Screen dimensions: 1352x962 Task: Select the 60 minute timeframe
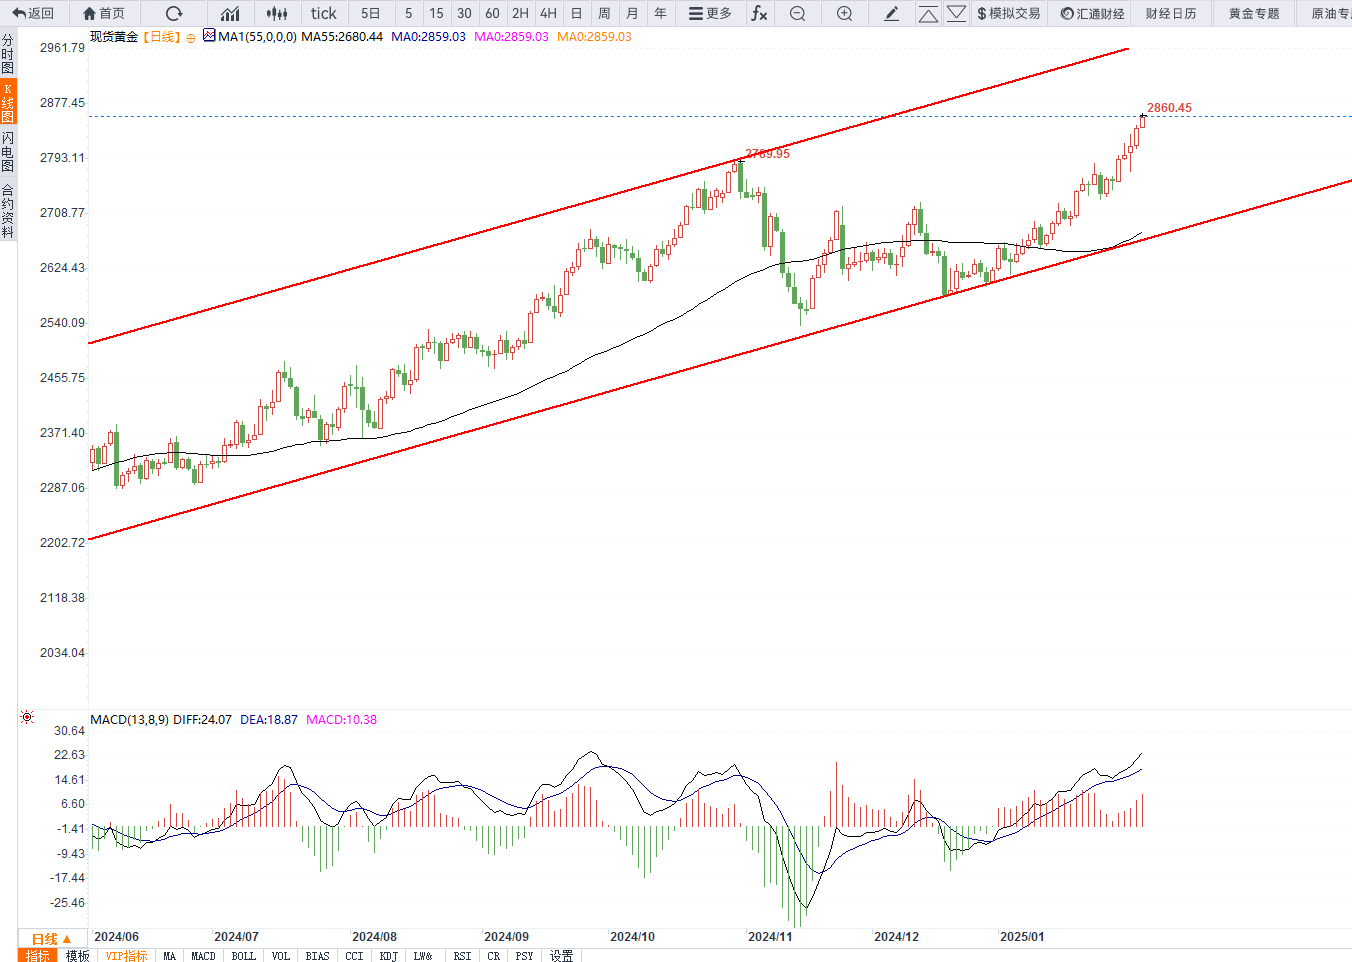tap(492, 13)
